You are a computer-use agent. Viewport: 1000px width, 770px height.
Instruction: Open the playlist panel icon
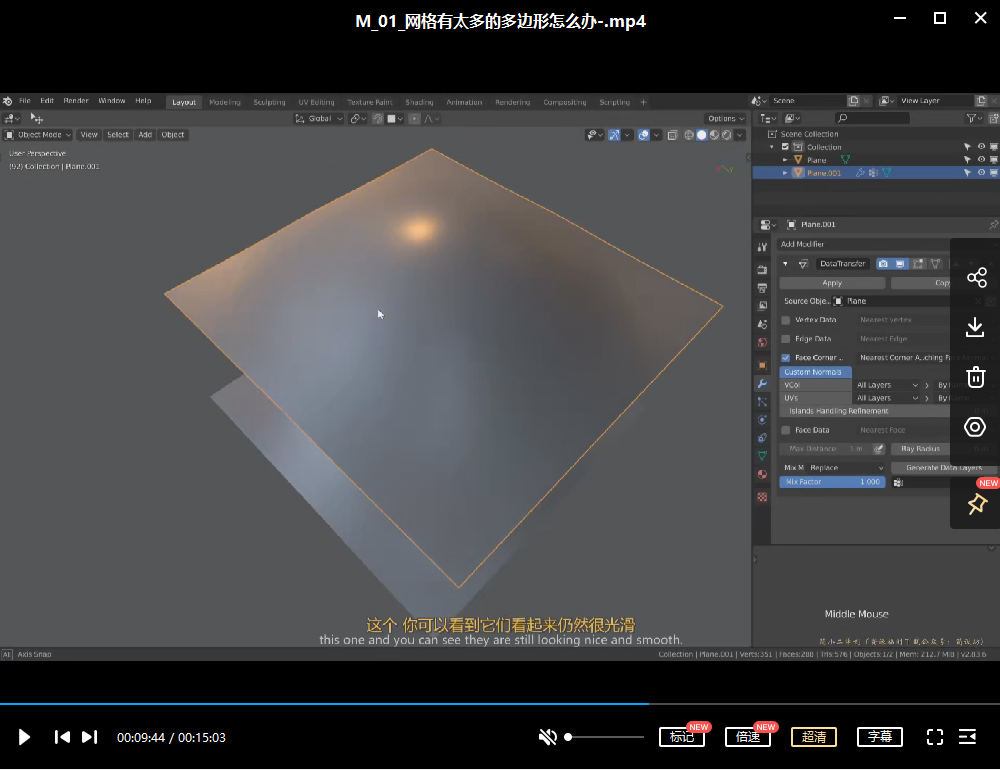[x=968, y=737]
